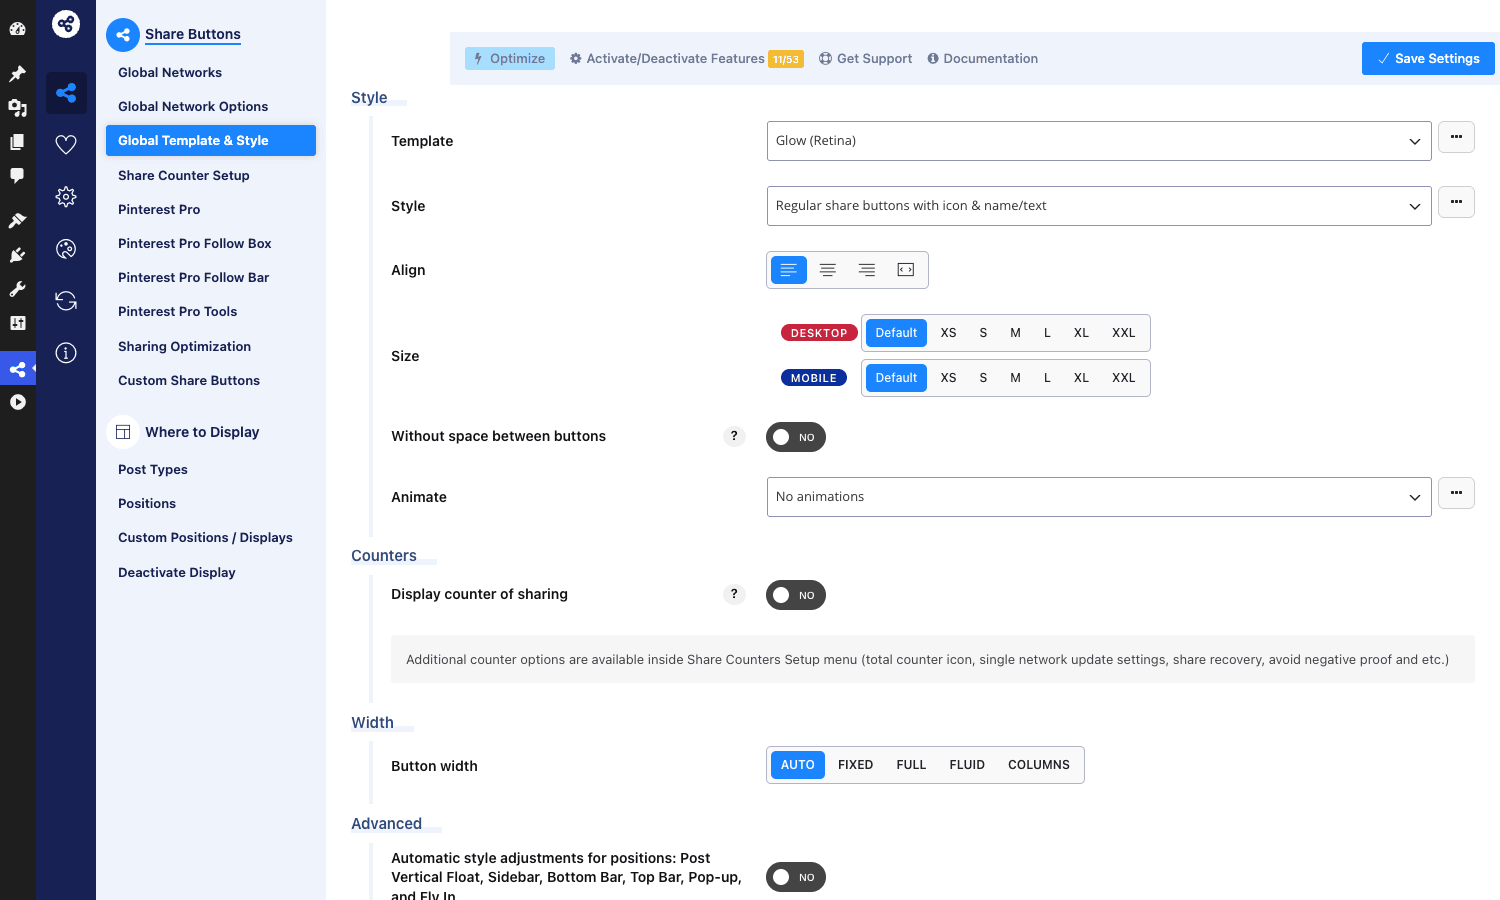
Task: Open the Plugins plug icon
Action: 17,255
